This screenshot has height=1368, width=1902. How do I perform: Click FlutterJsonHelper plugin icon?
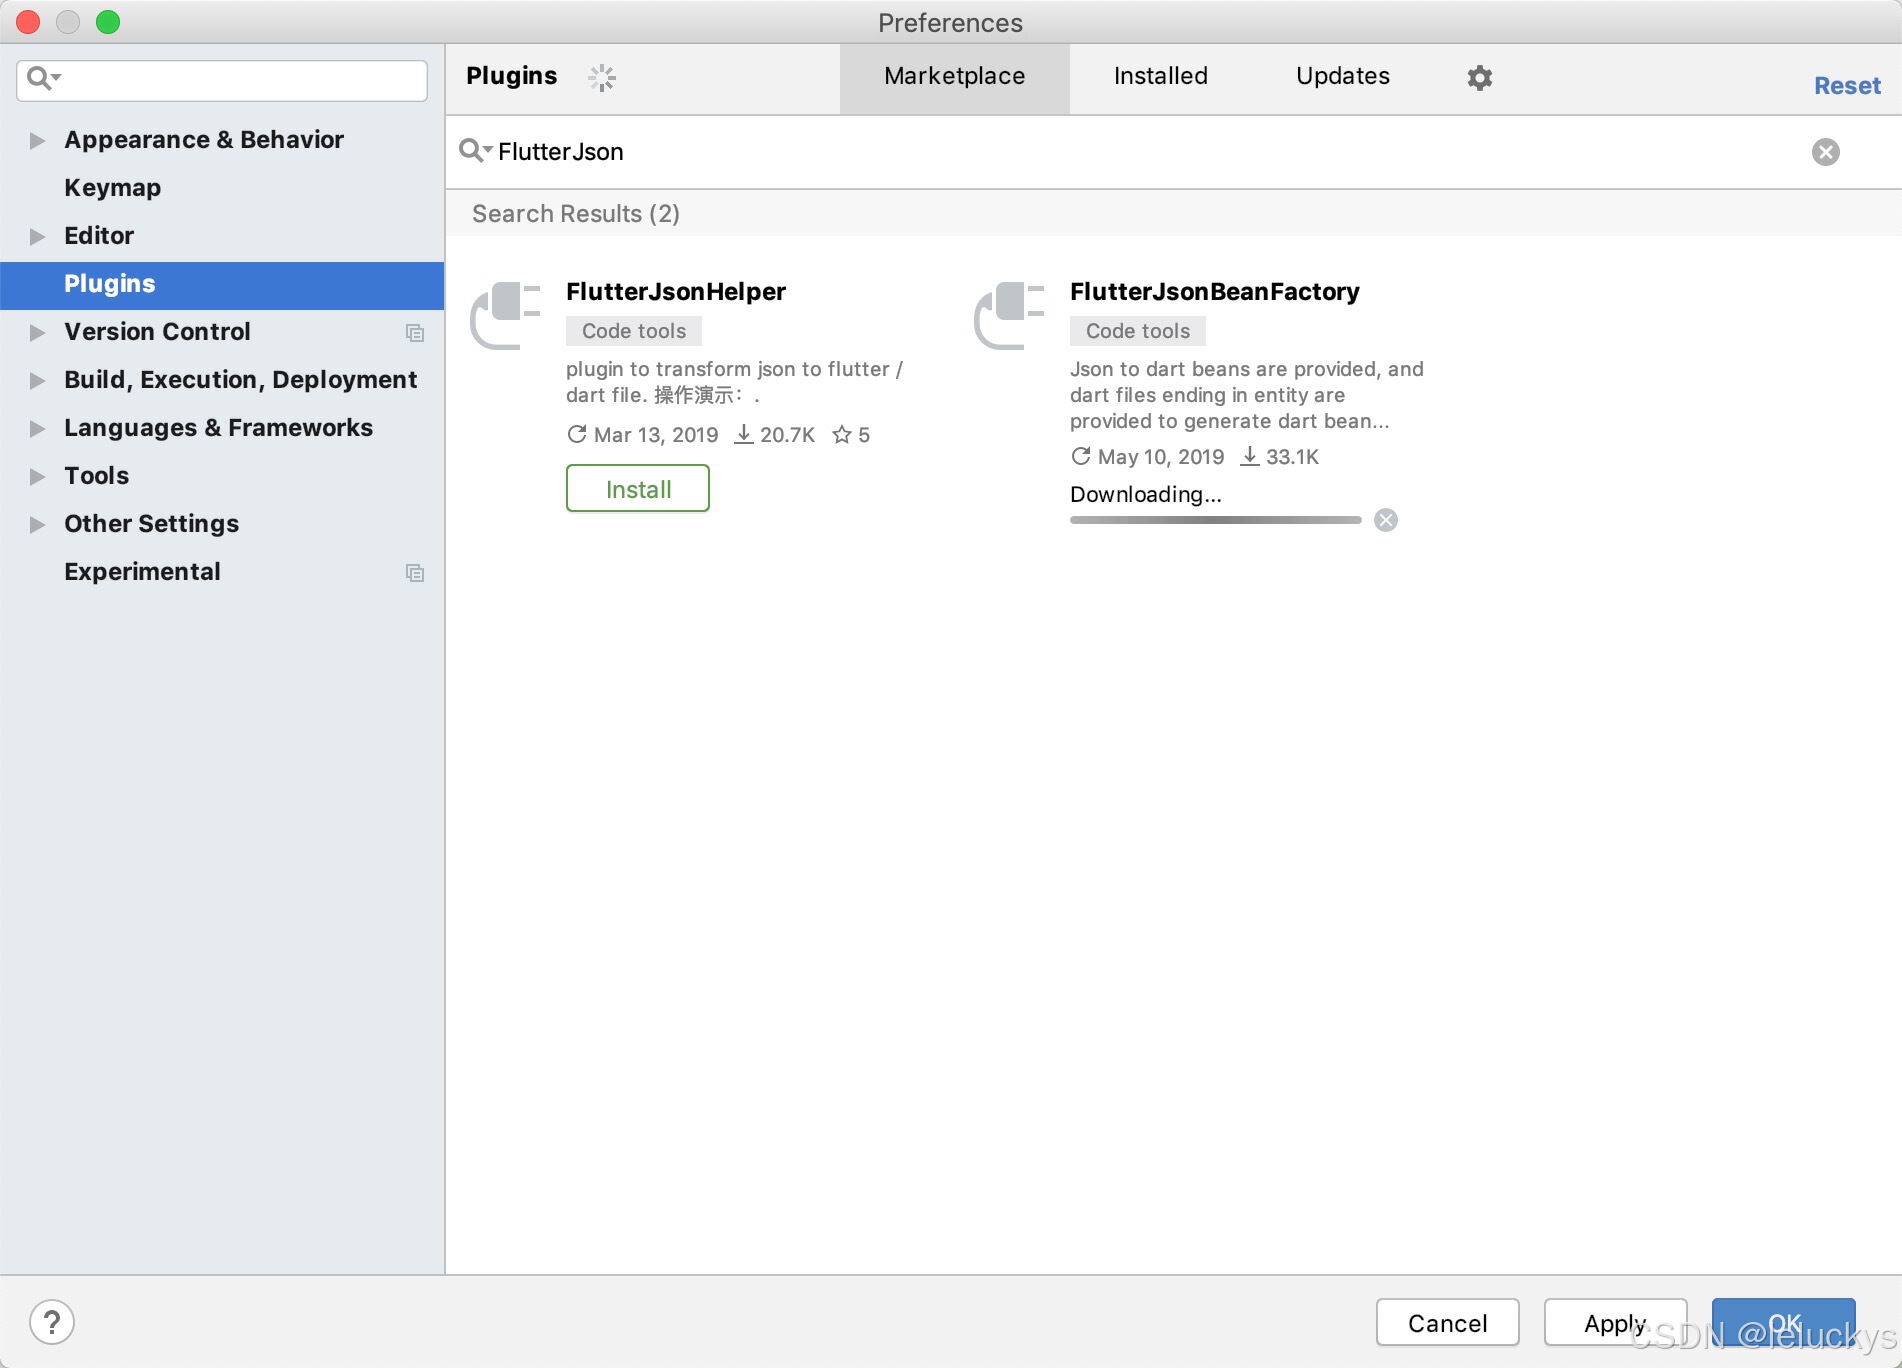click(x=506, y=316)
